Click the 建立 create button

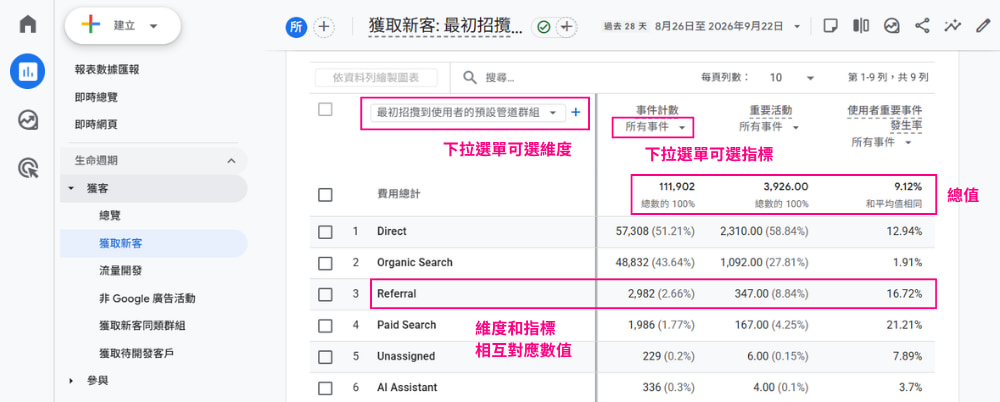pos(122,26)
